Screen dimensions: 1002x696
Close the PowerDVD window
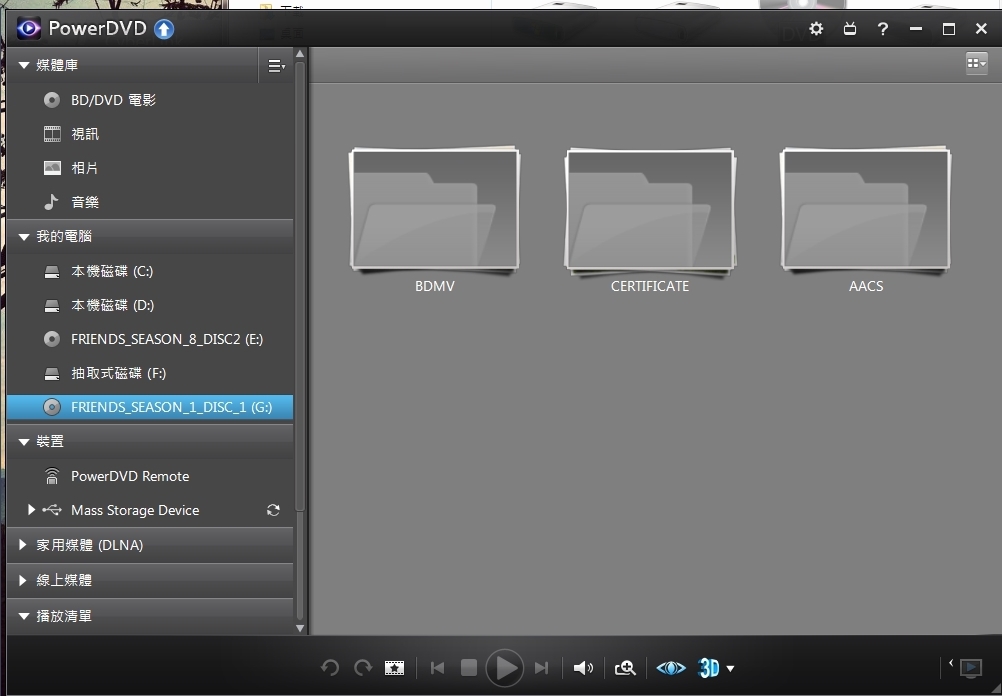click(x=982, y=29)
